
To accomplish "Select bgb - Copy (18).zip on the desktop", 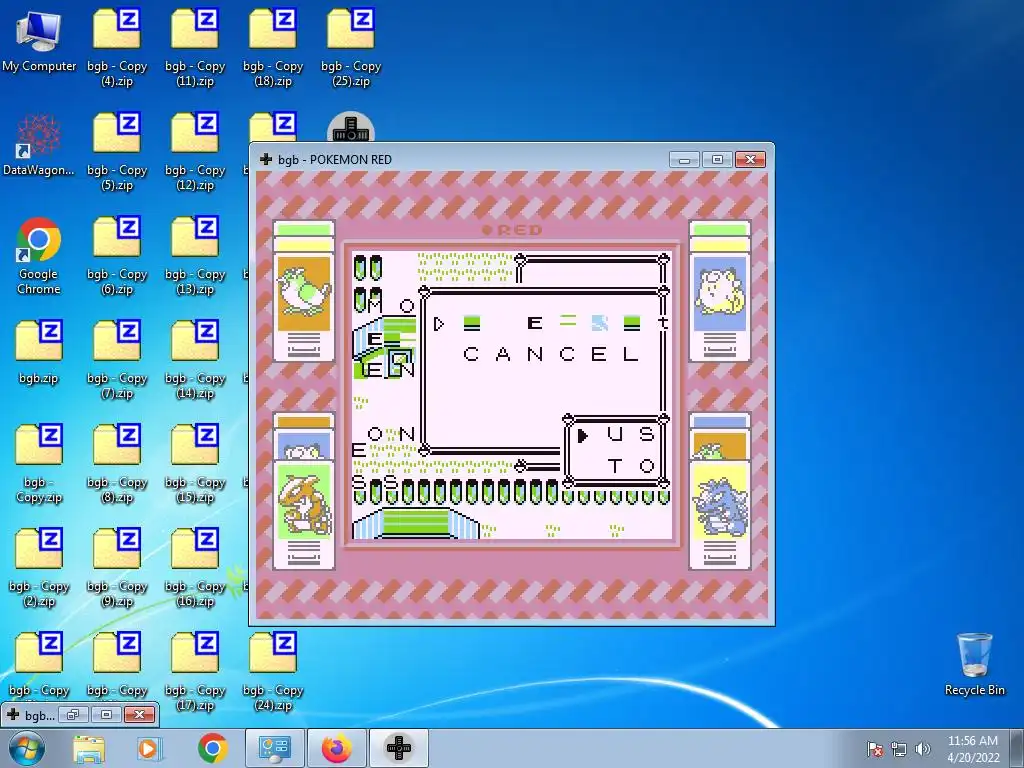I will pos(273,47).
